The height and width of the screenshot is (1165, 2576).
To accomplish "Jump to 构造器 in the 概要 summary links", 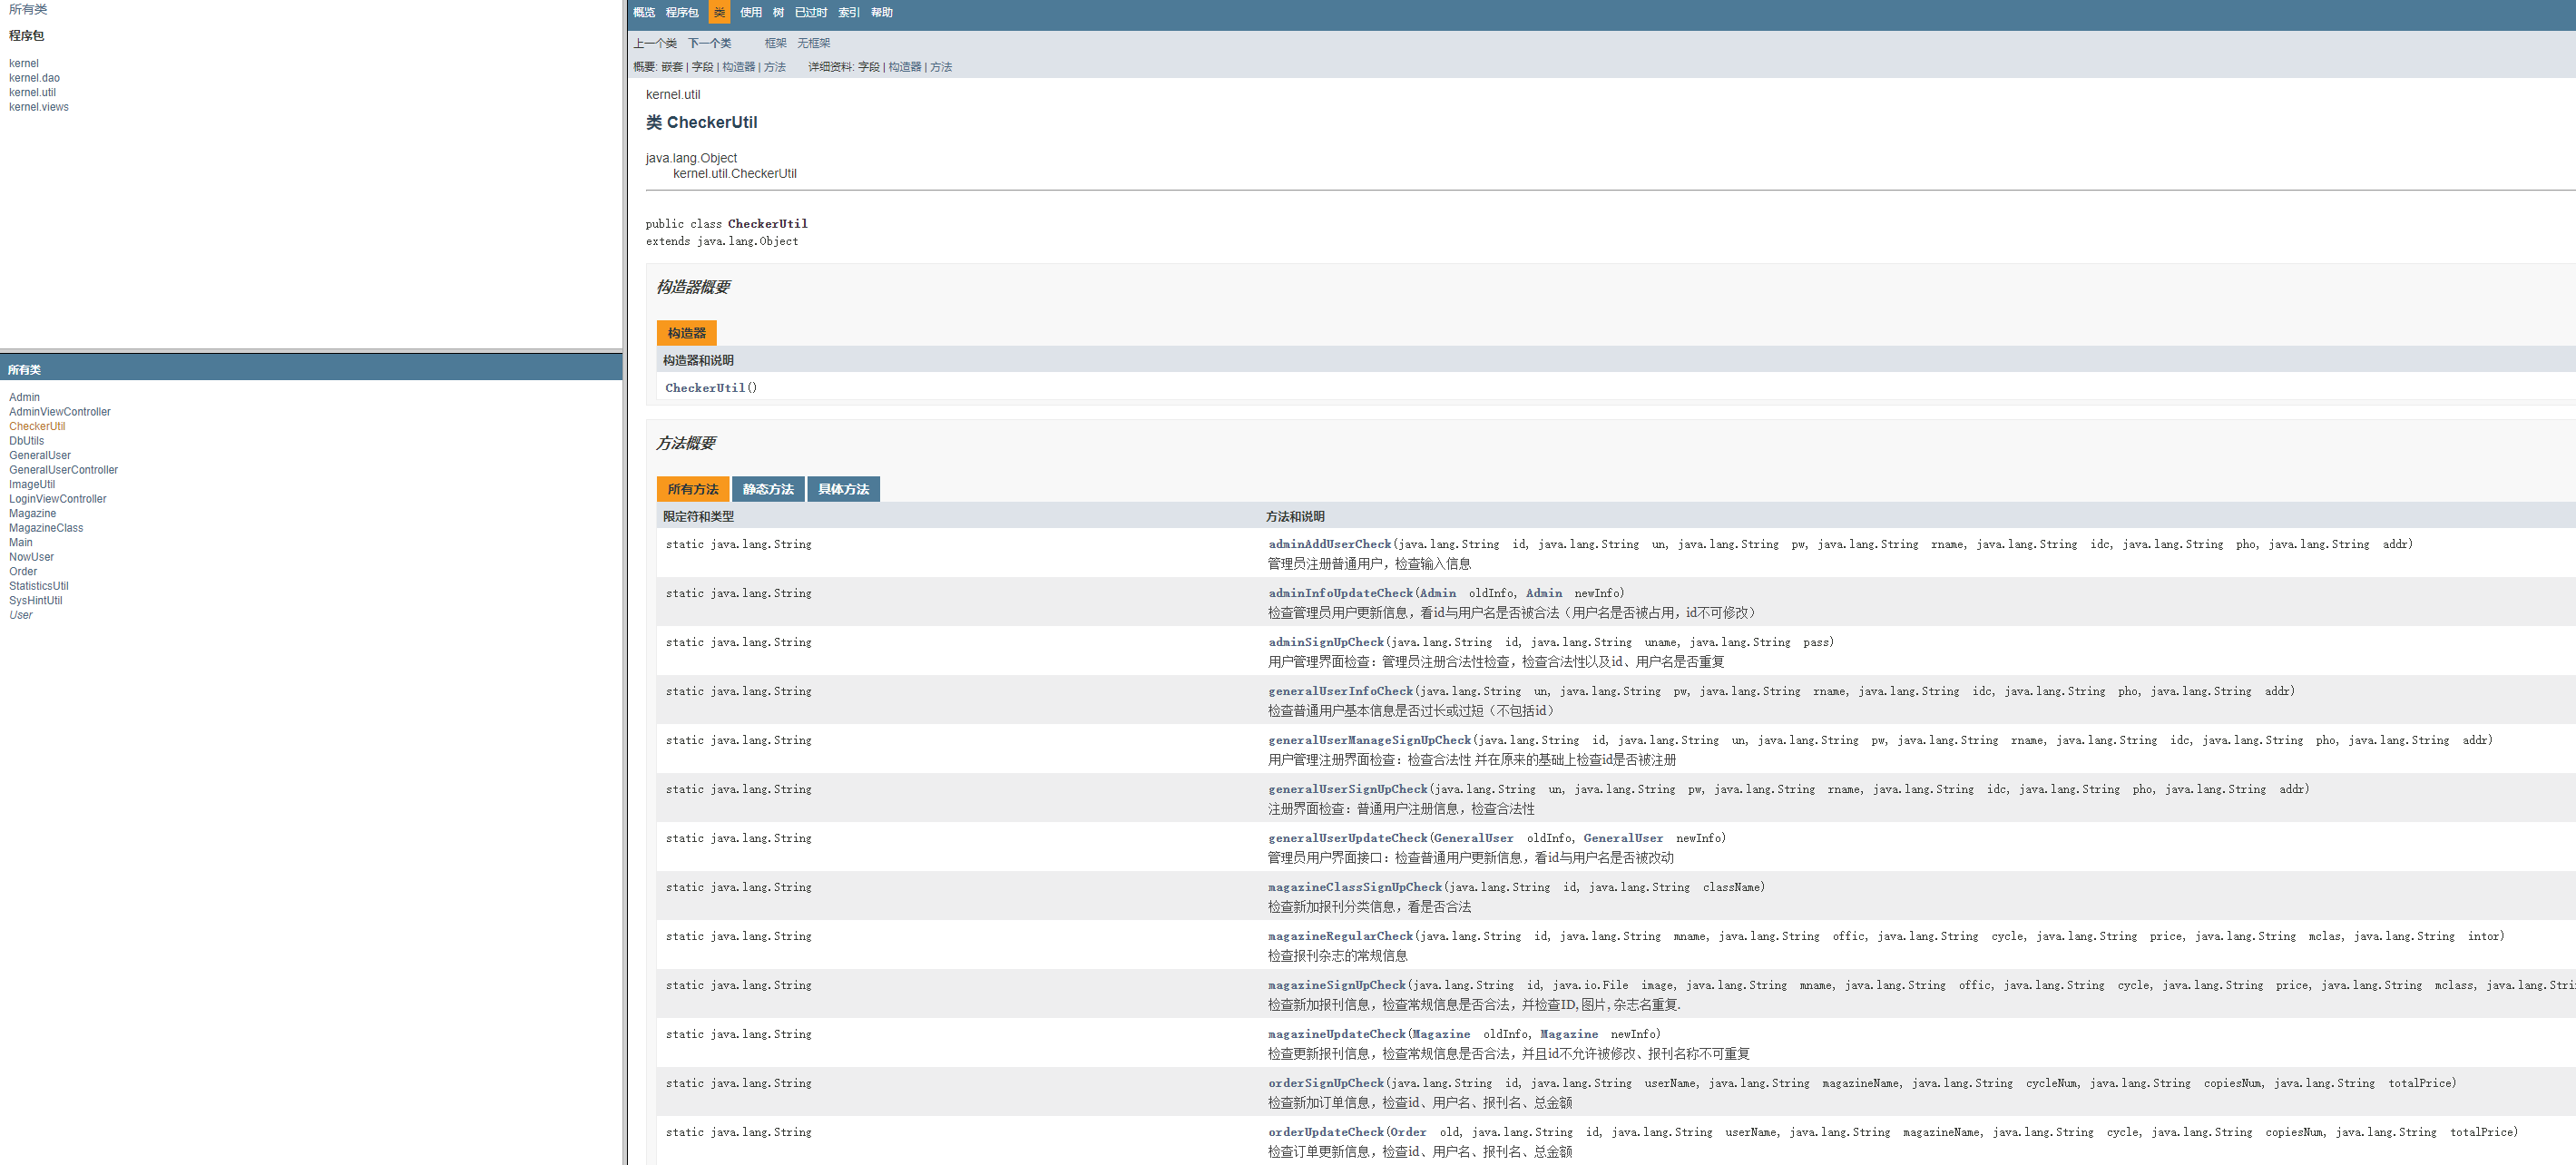I will (x=737, y=66).
